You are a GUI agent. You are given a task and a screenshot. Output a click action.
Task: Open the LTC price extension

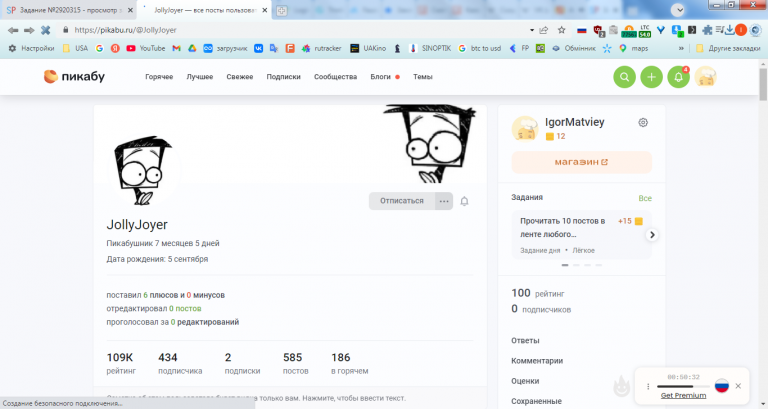tap(645, 31)
